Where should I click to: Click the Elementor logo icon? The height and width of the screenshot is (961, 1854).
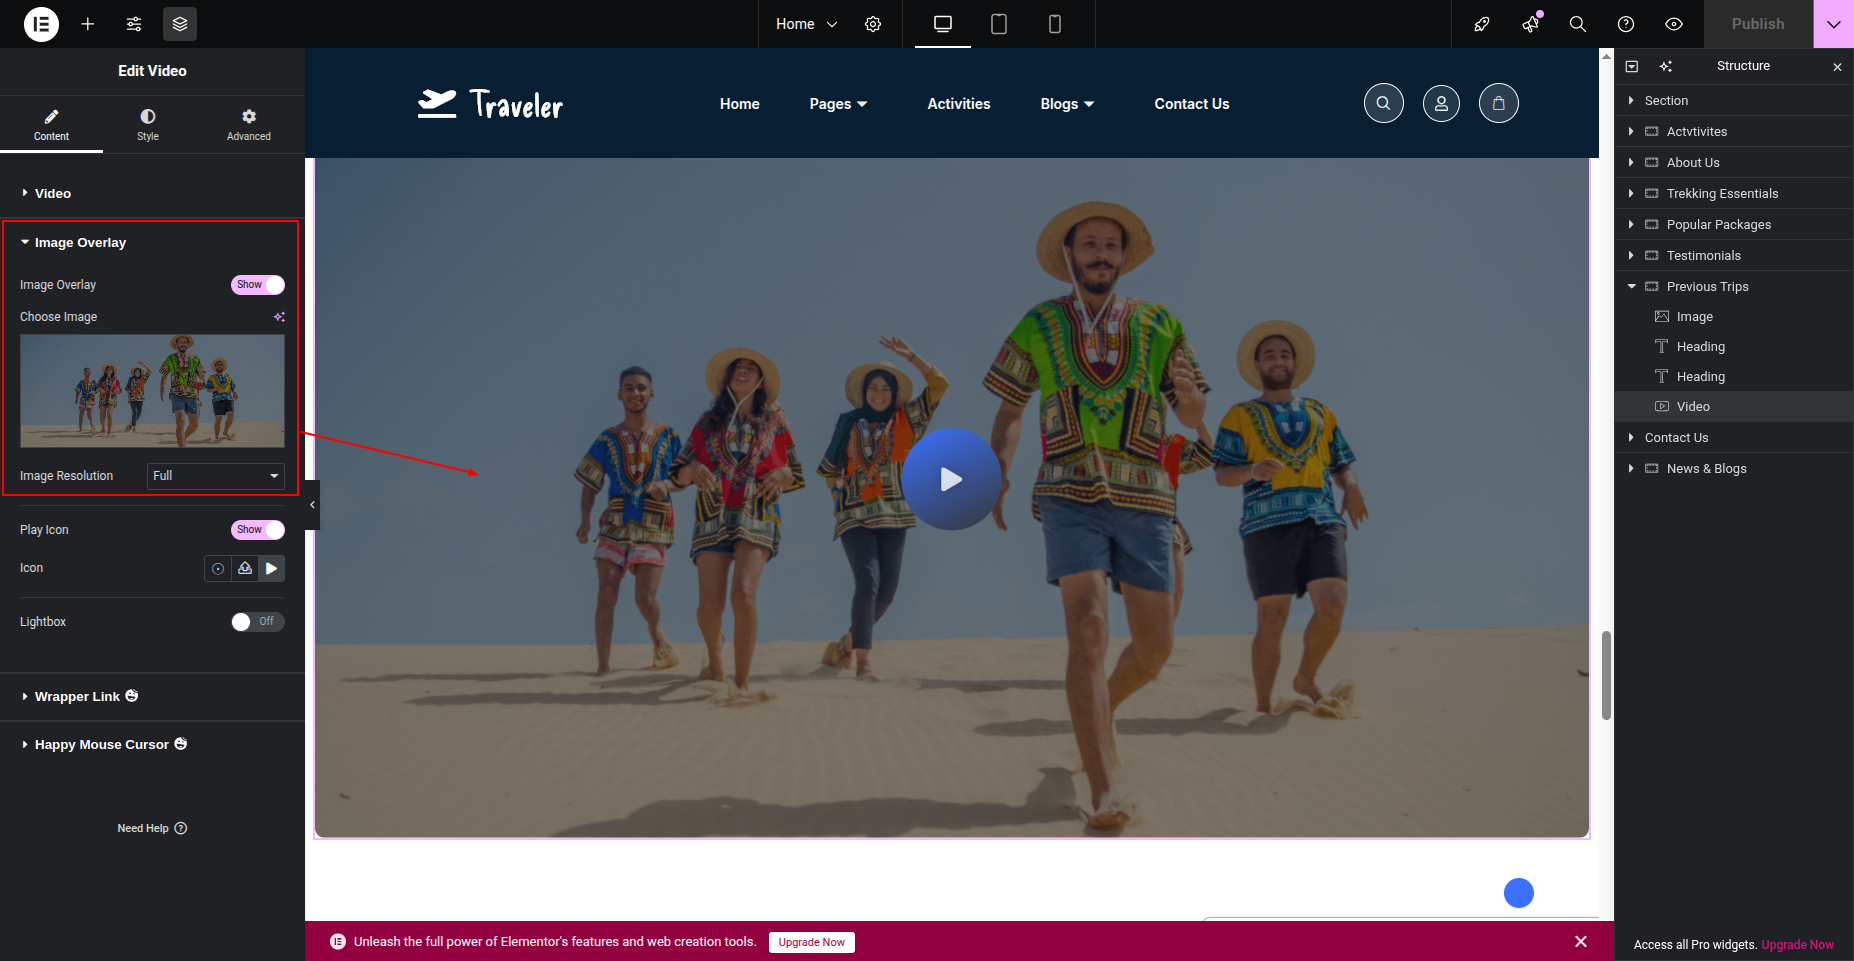click(41, 24)
